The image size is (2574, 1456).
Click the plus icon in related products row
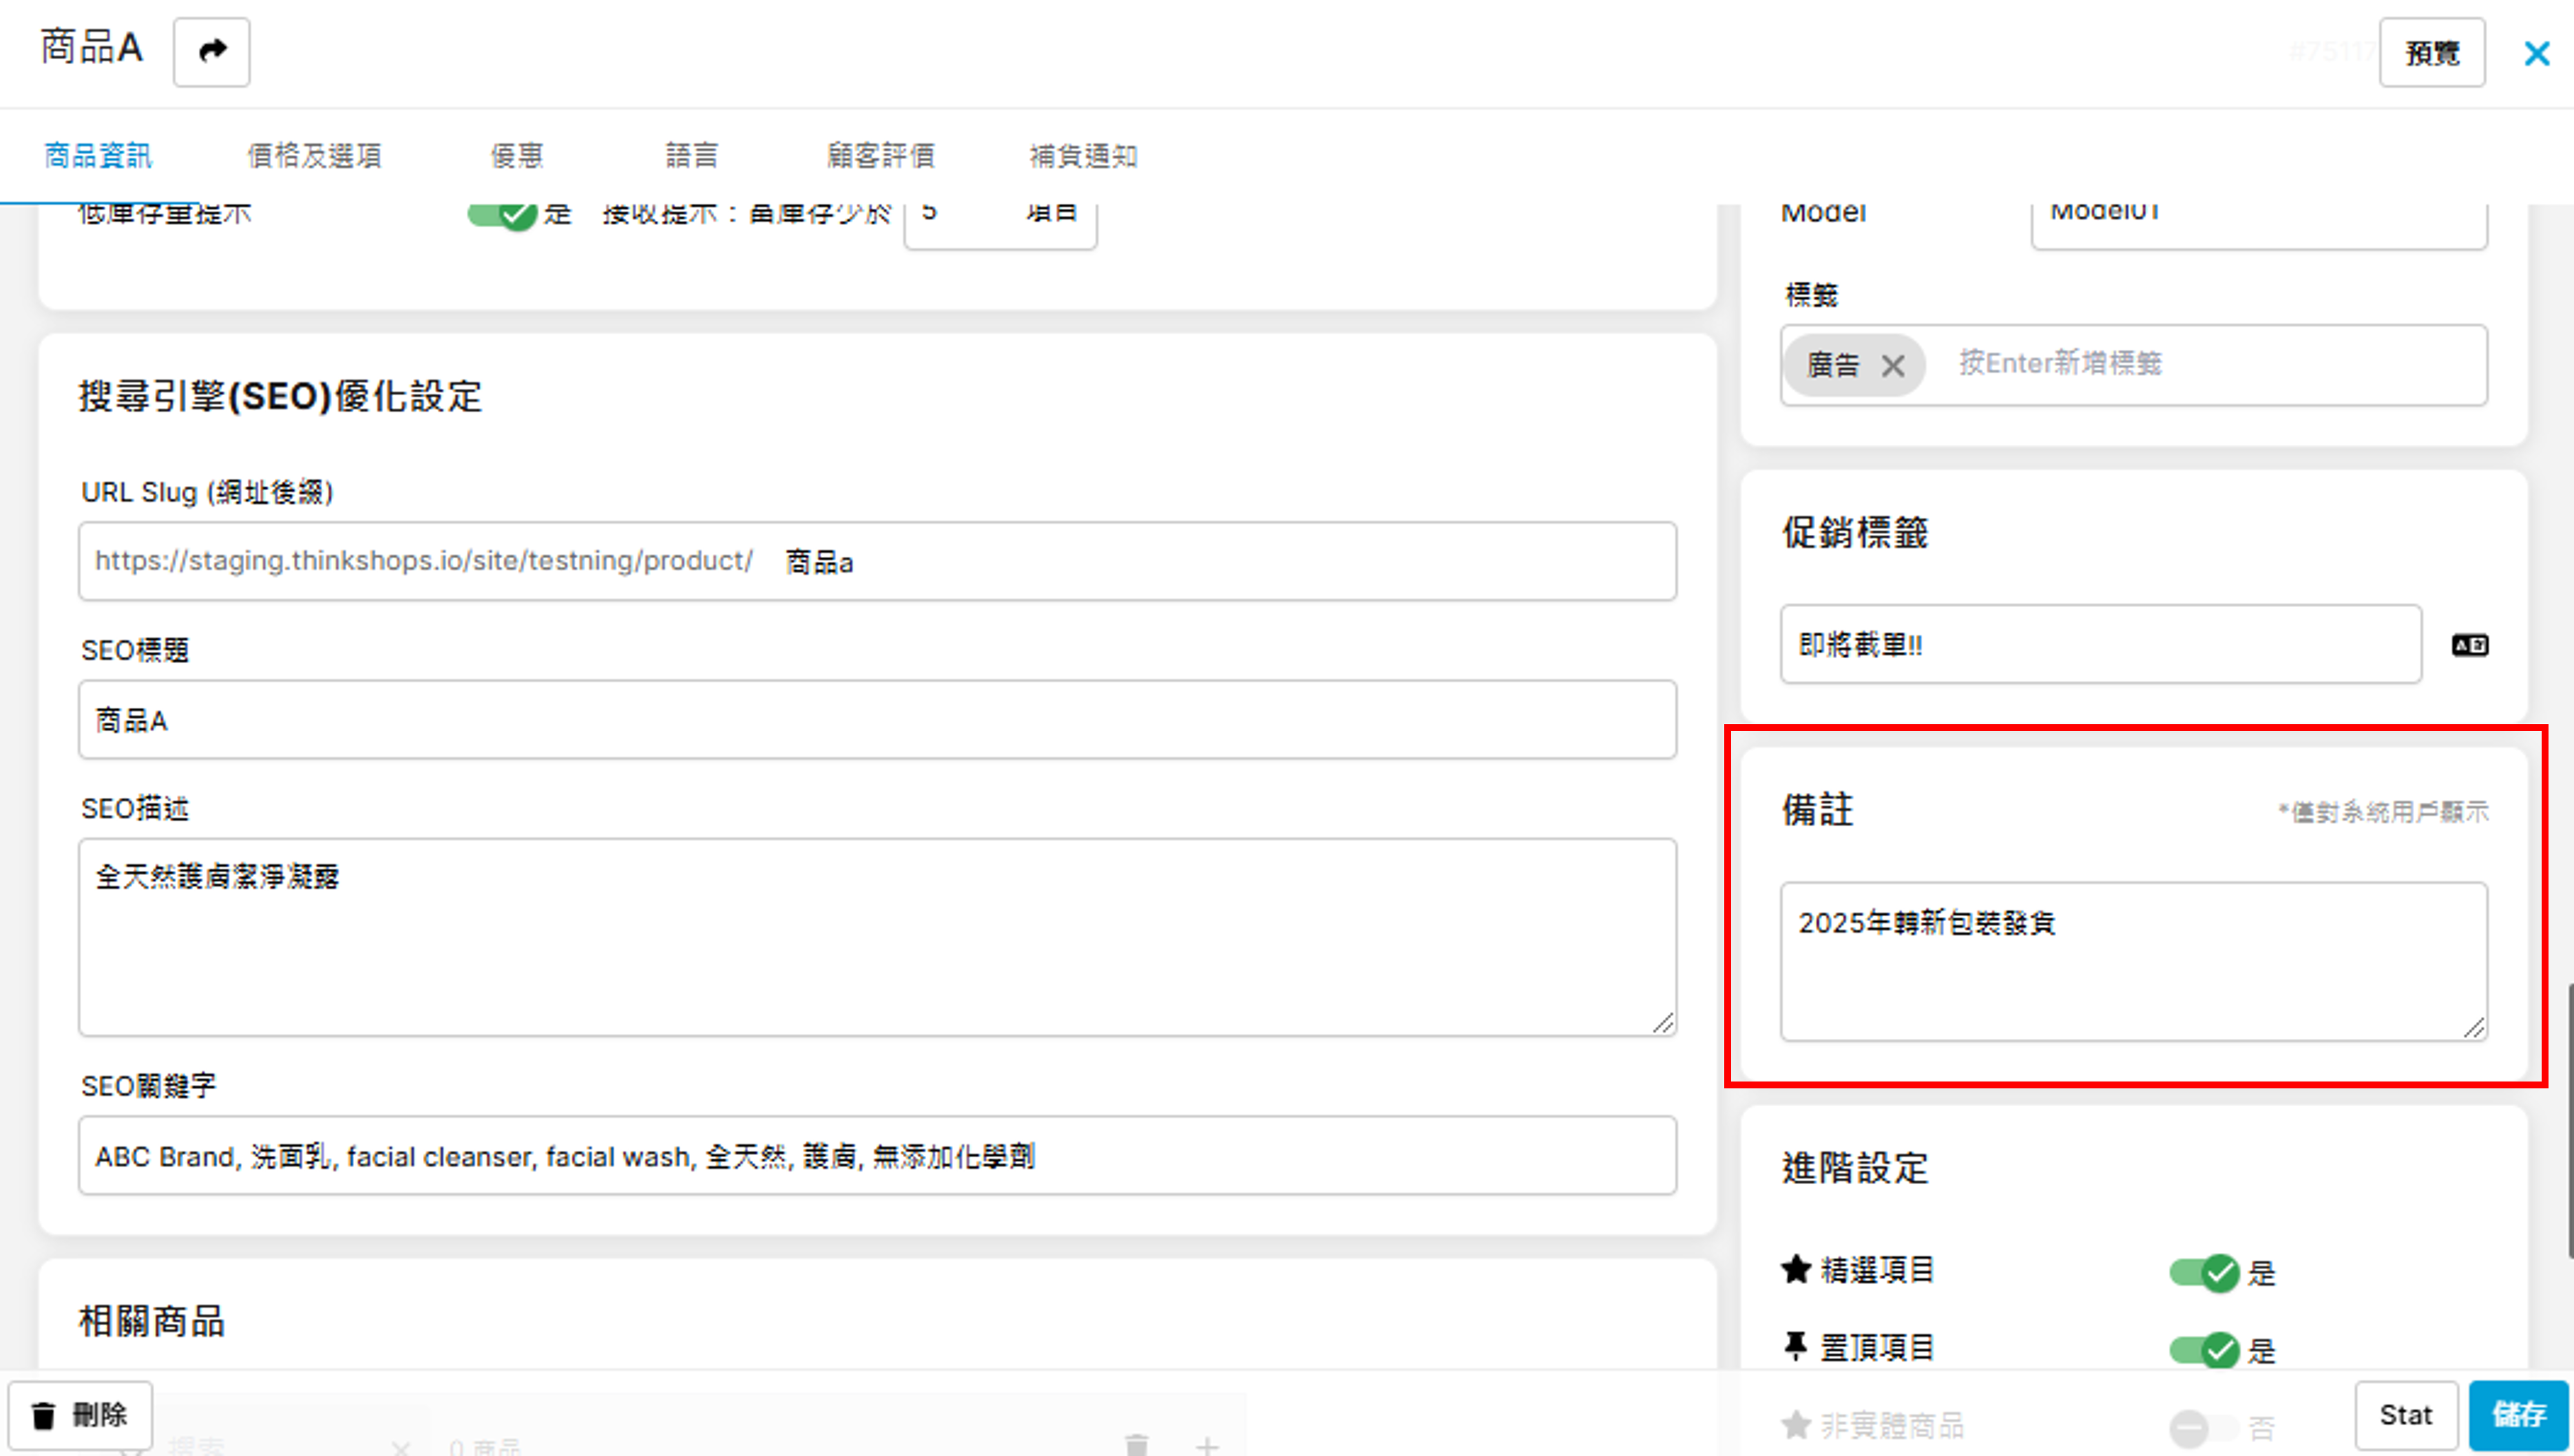pyautogui.click(x=1207, y=1444)
